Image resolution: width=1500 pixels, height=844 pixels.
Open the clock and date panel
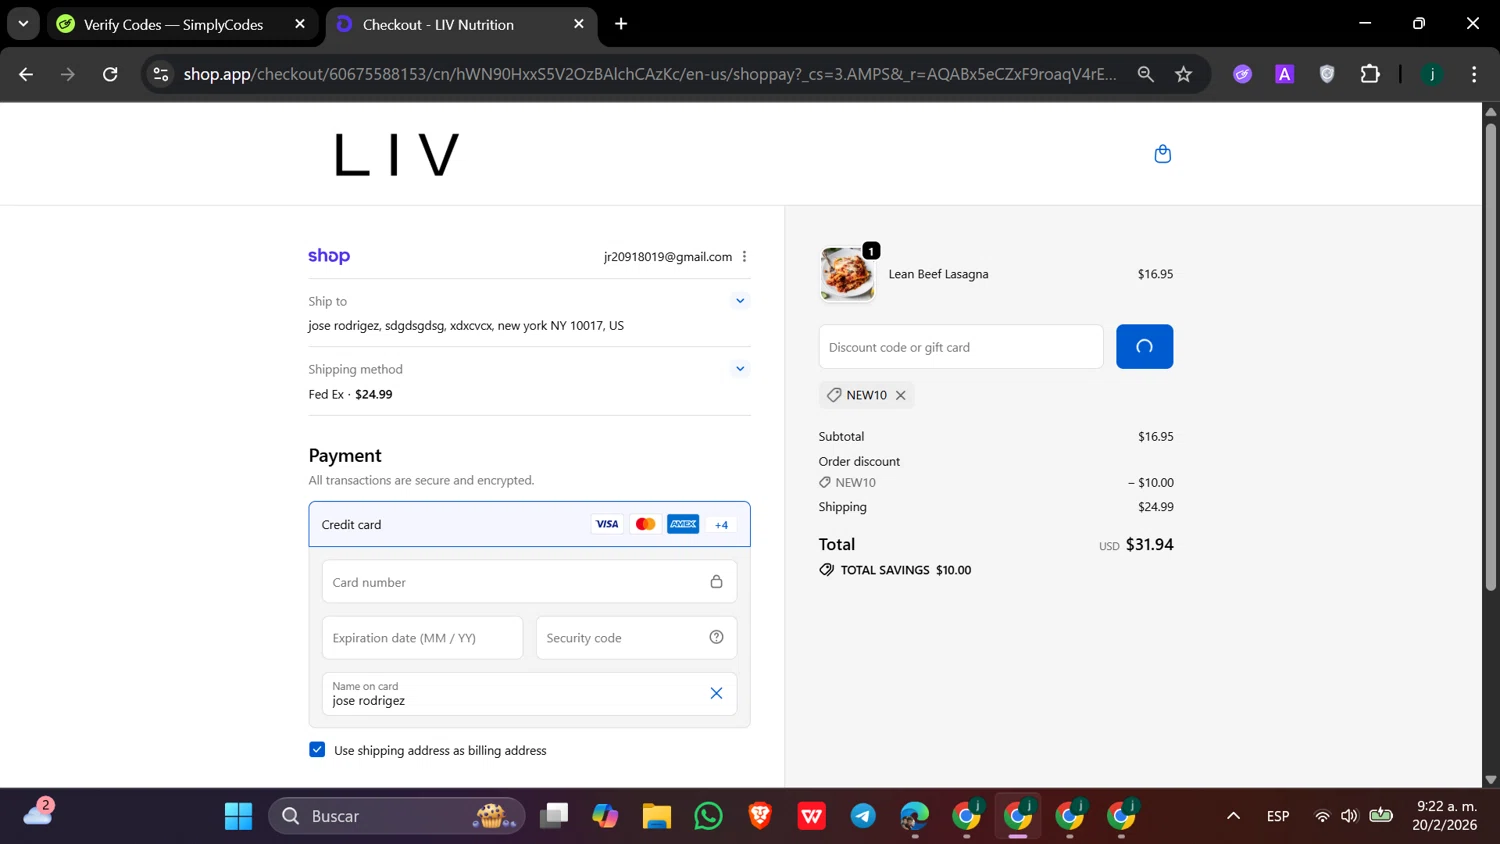click(x=1445, y=816)
